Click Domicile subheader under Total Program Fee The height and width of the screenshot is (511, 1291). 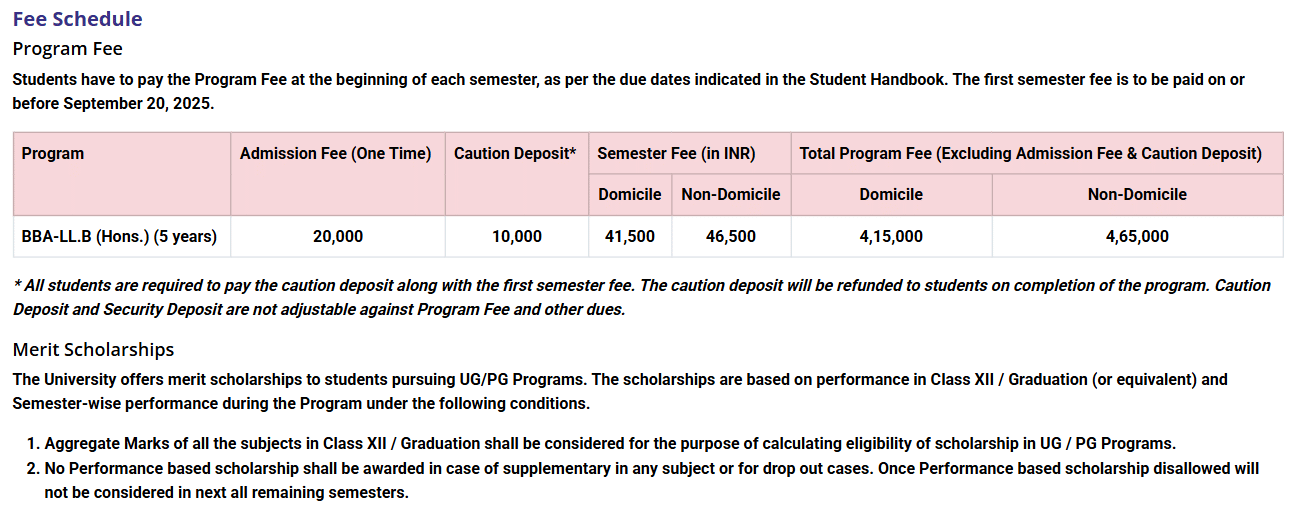[x=891, y=194]
